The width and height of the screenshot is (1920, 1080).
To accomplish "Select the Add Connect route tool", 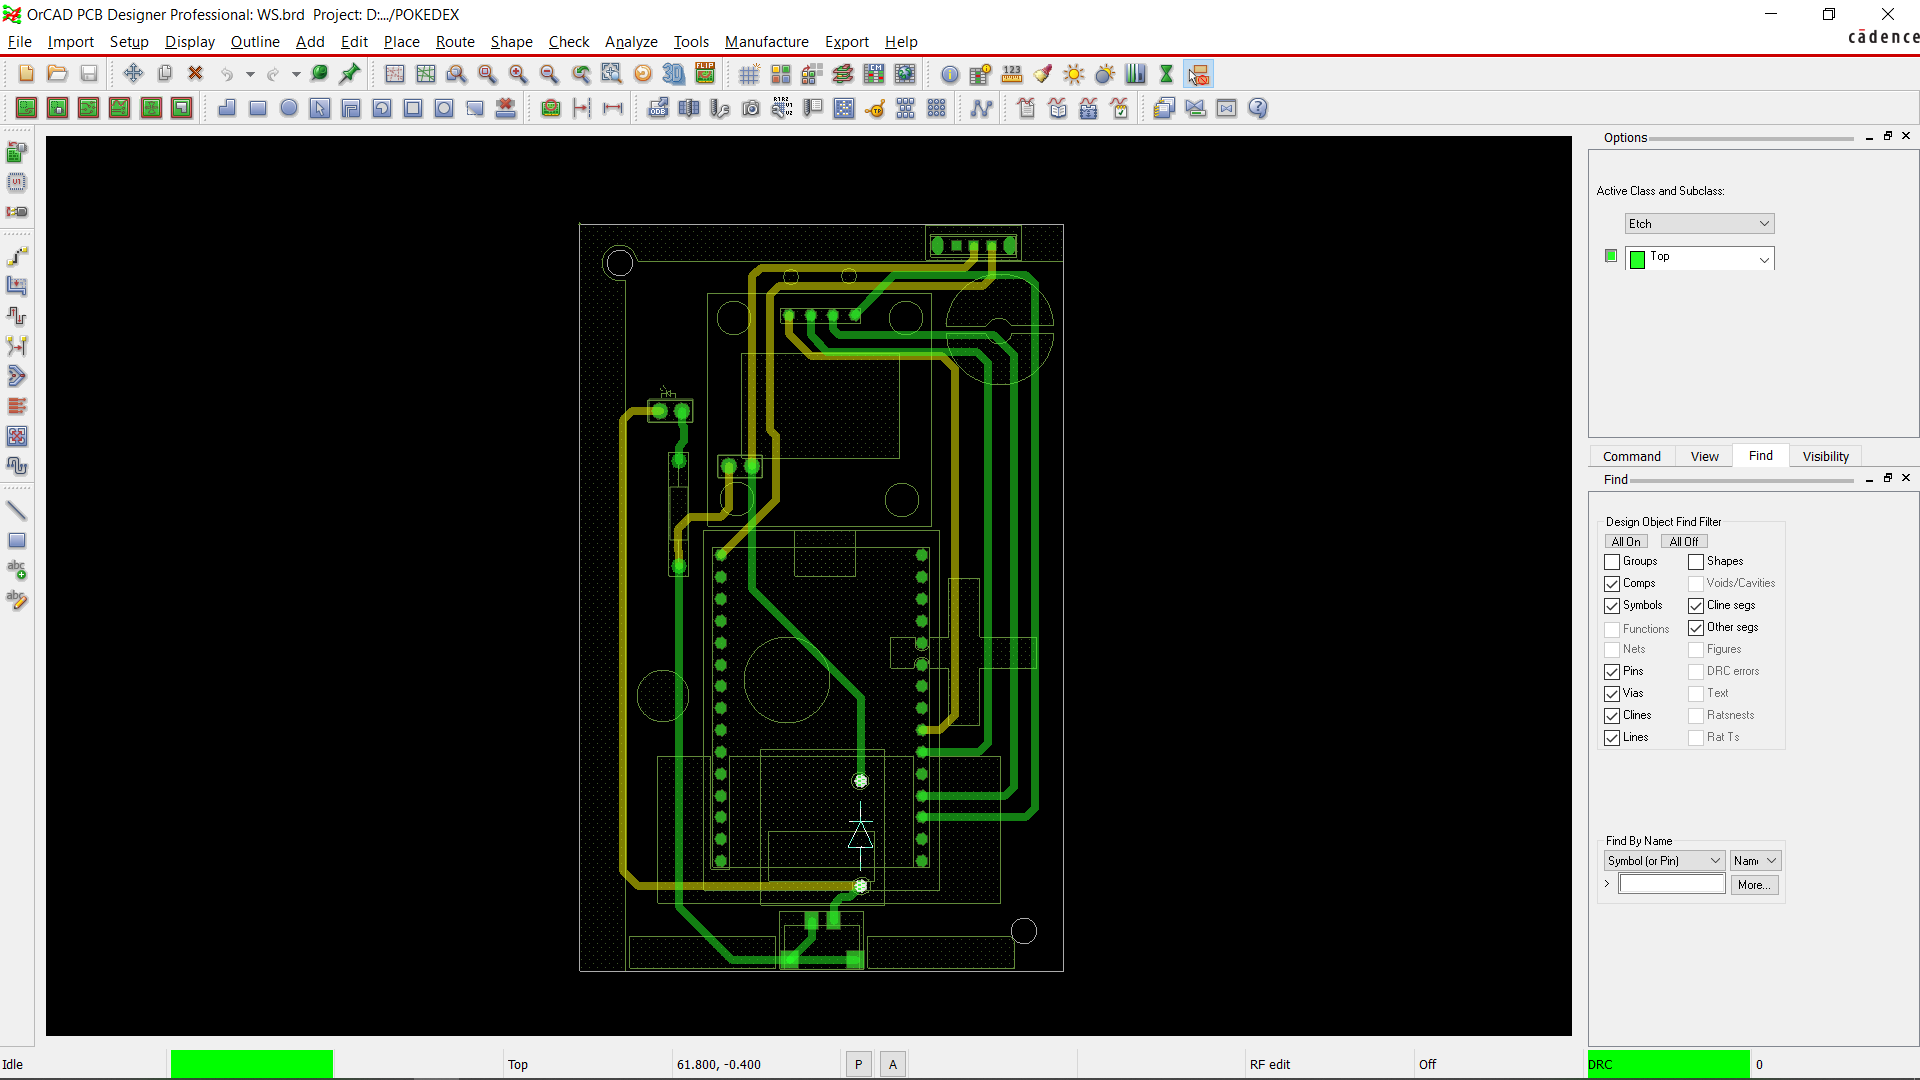I will [17, 256].
